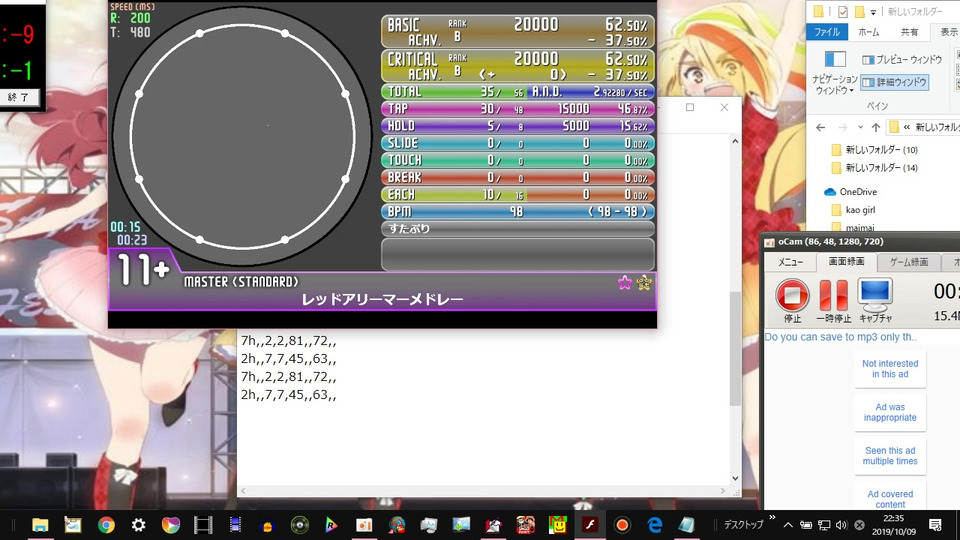Select 新しいフォルダー (14) in the tree

[875, 168]
